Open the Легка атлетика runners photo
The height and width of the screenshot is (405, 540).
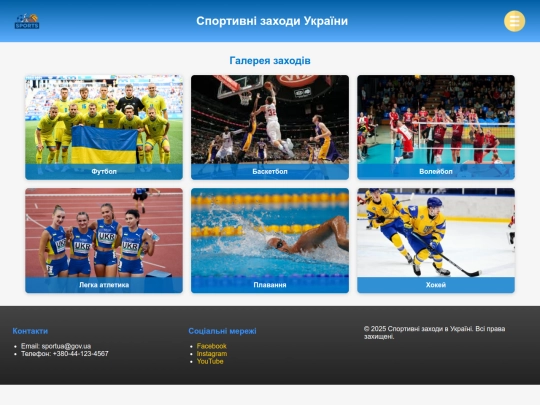[104, 233]
